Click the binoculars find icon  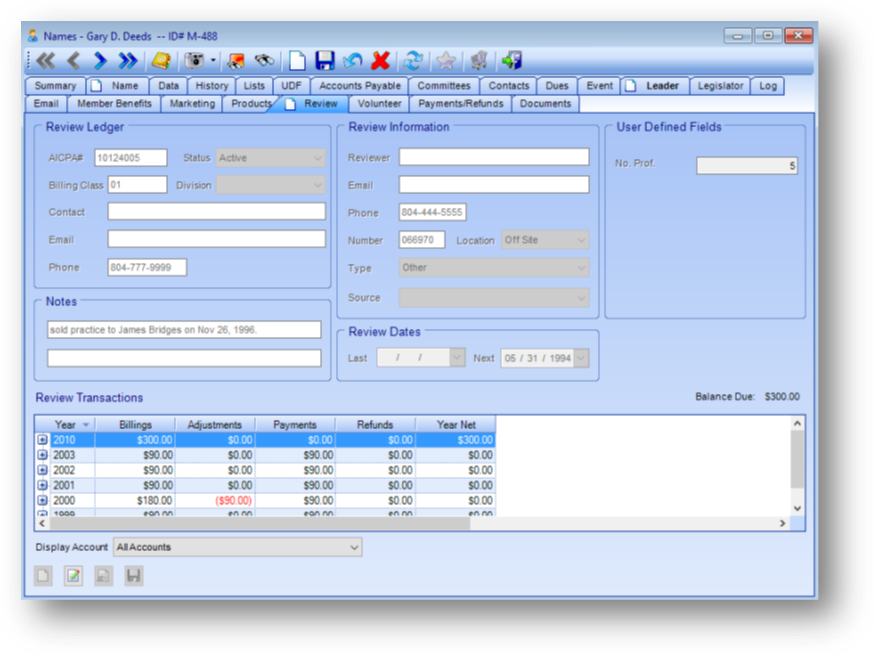coord(265,60)
